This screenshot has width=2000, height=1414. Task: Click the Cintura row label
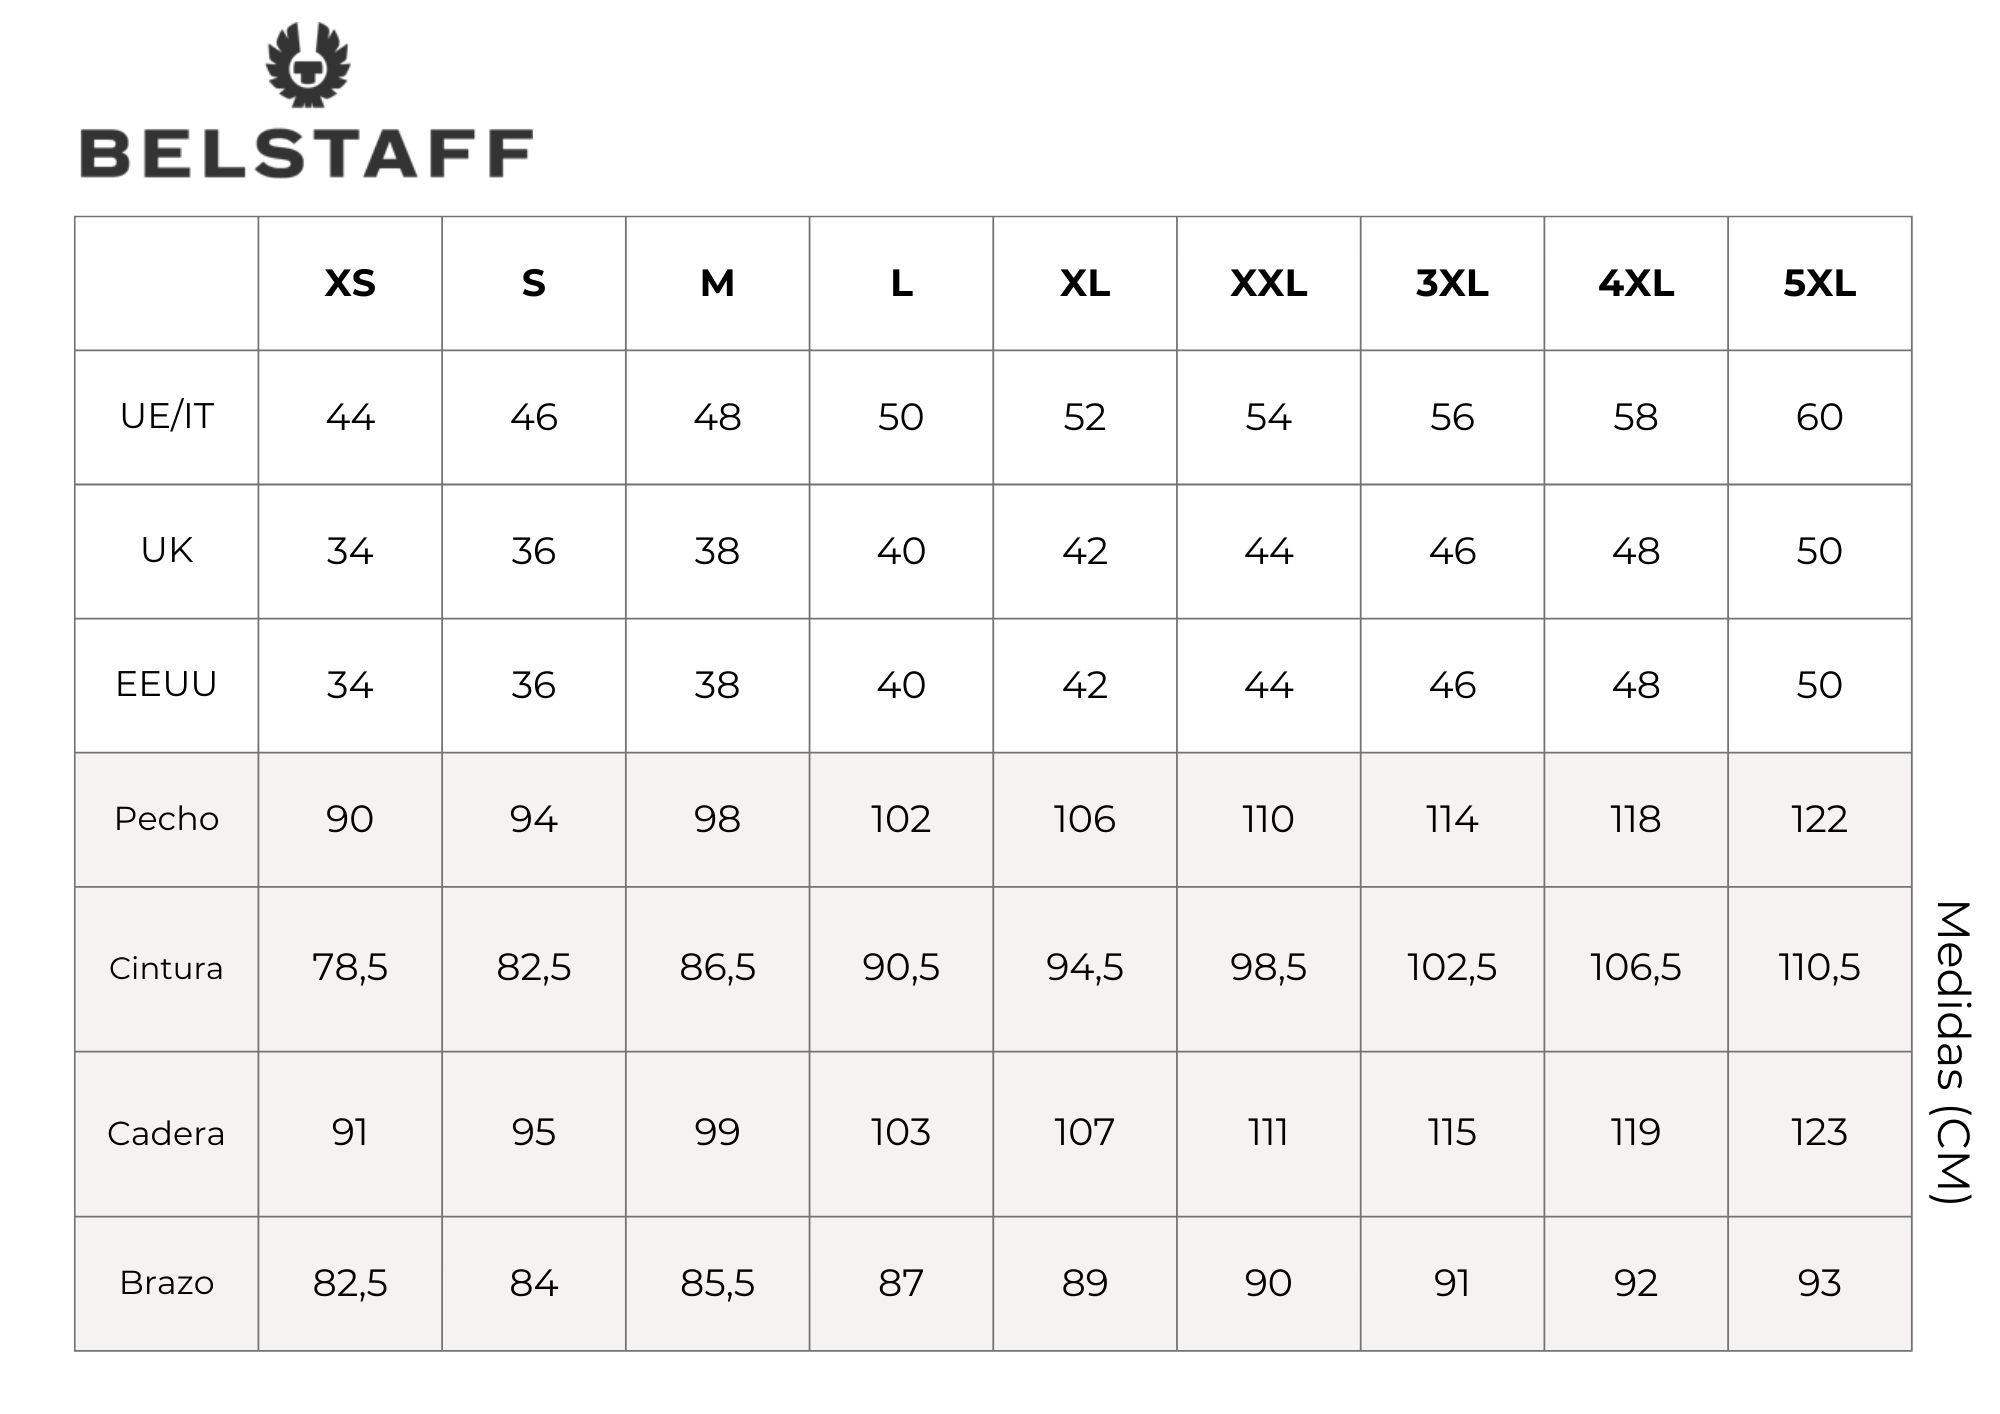pyautogui.click(x=167, y=968)
